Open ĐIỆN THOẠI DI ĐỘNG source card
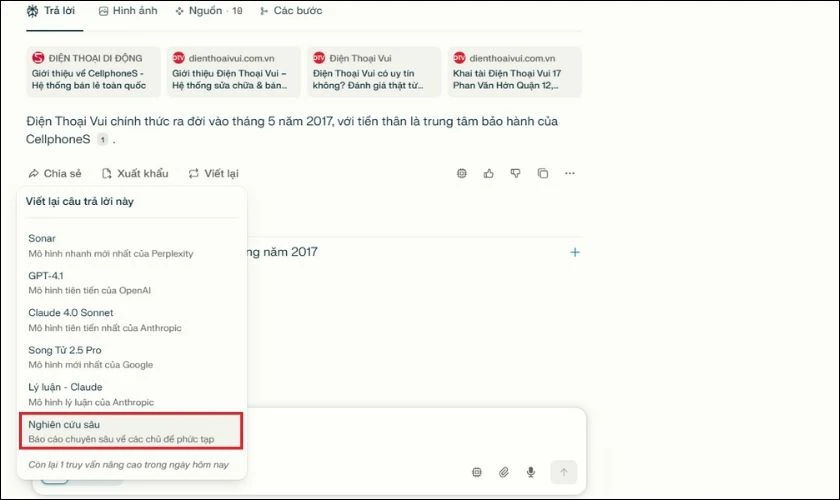Viewport: 840px width, 500px height. point(93,72)
